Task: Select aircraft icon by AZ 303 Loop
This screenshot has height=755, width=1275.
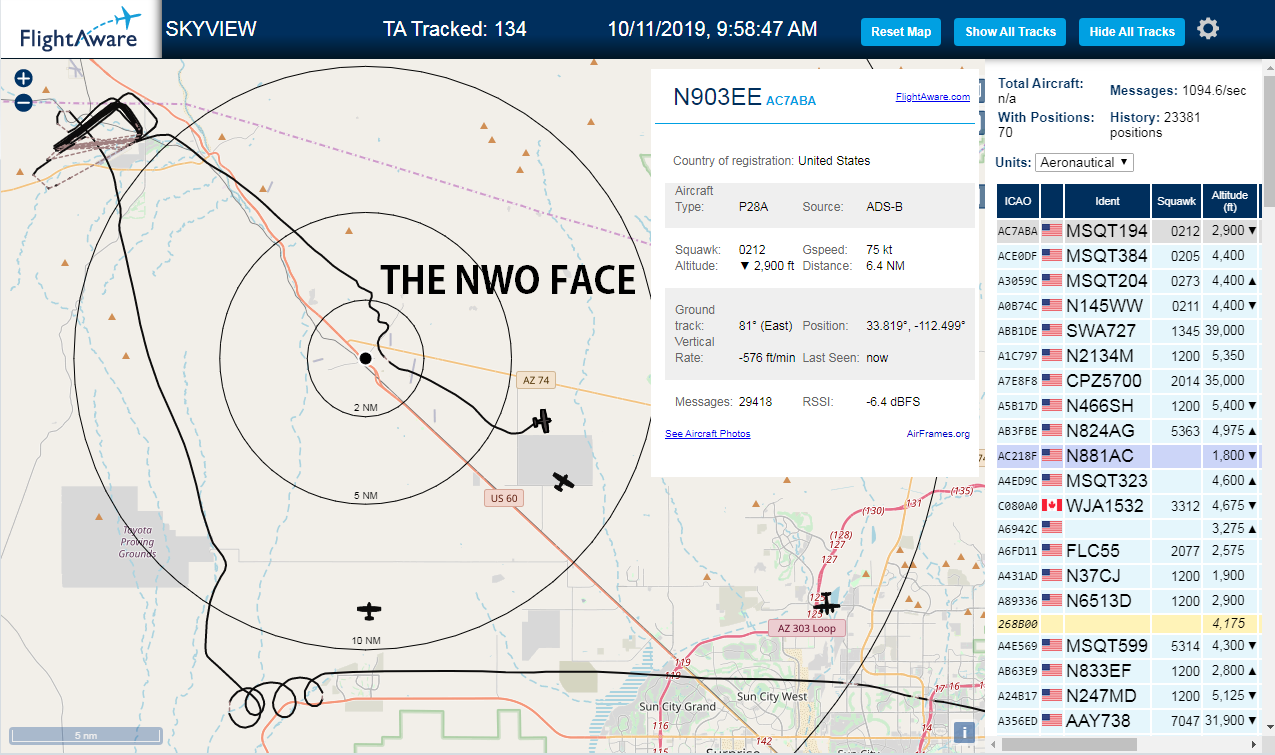Action: 826,604
